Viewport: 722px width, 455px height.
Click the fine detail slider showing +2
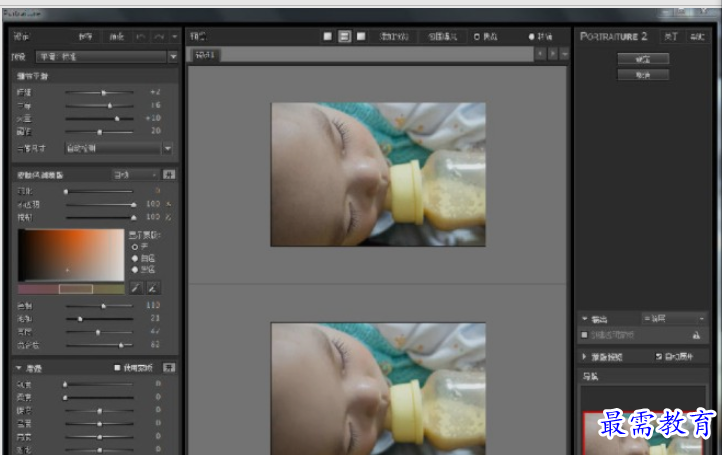coord(99,93)
